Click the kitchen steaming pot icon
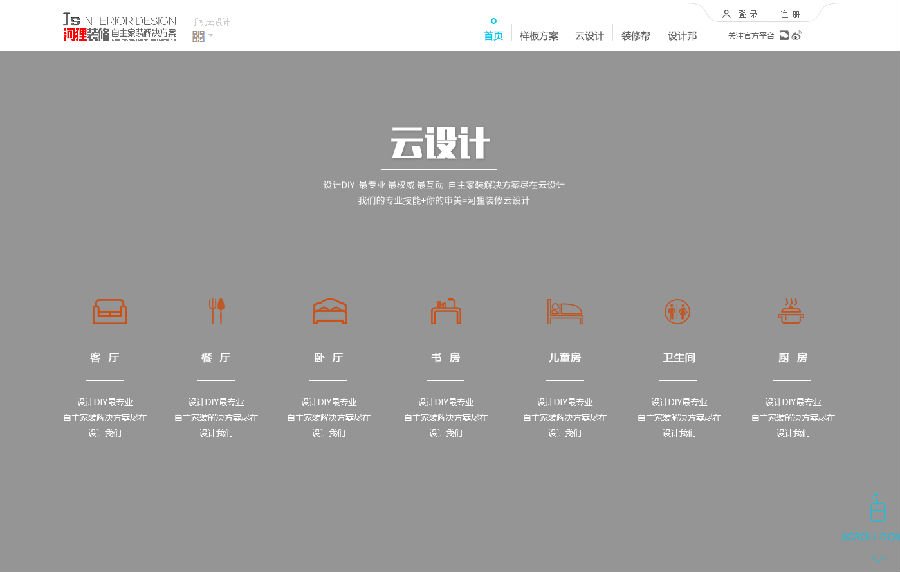The height and width of the screenshot is (572, 900). [x=791, y=310]
